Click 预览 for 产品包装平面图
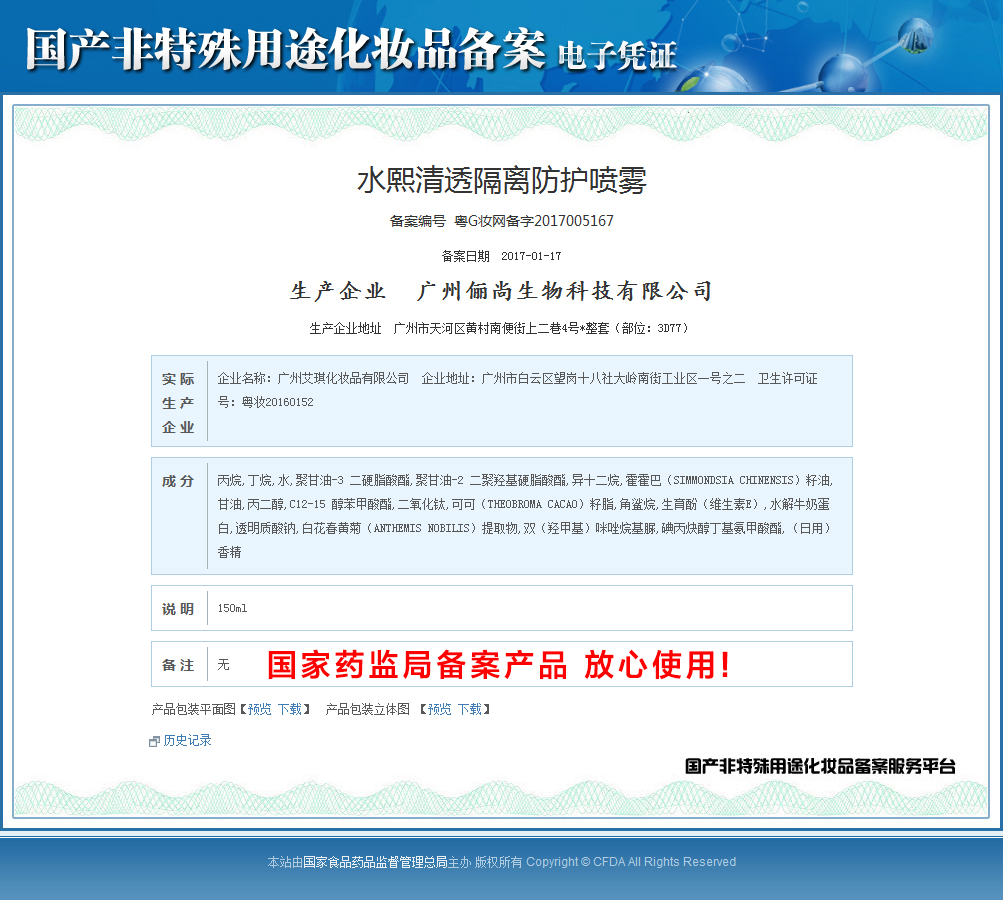 pos(260,709)
